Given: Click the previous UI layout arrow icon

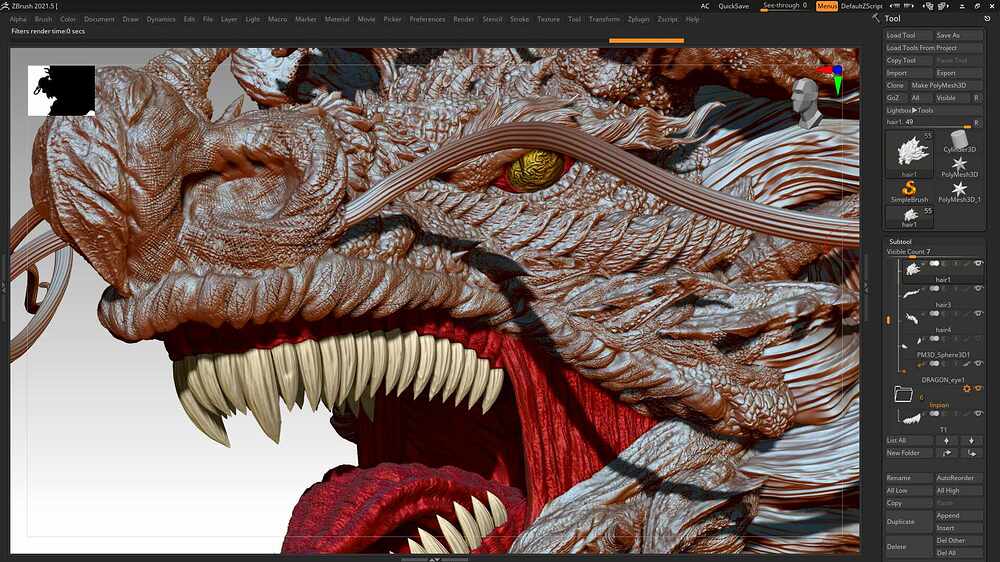Looking at the screenshot, I should coord(897,6).
